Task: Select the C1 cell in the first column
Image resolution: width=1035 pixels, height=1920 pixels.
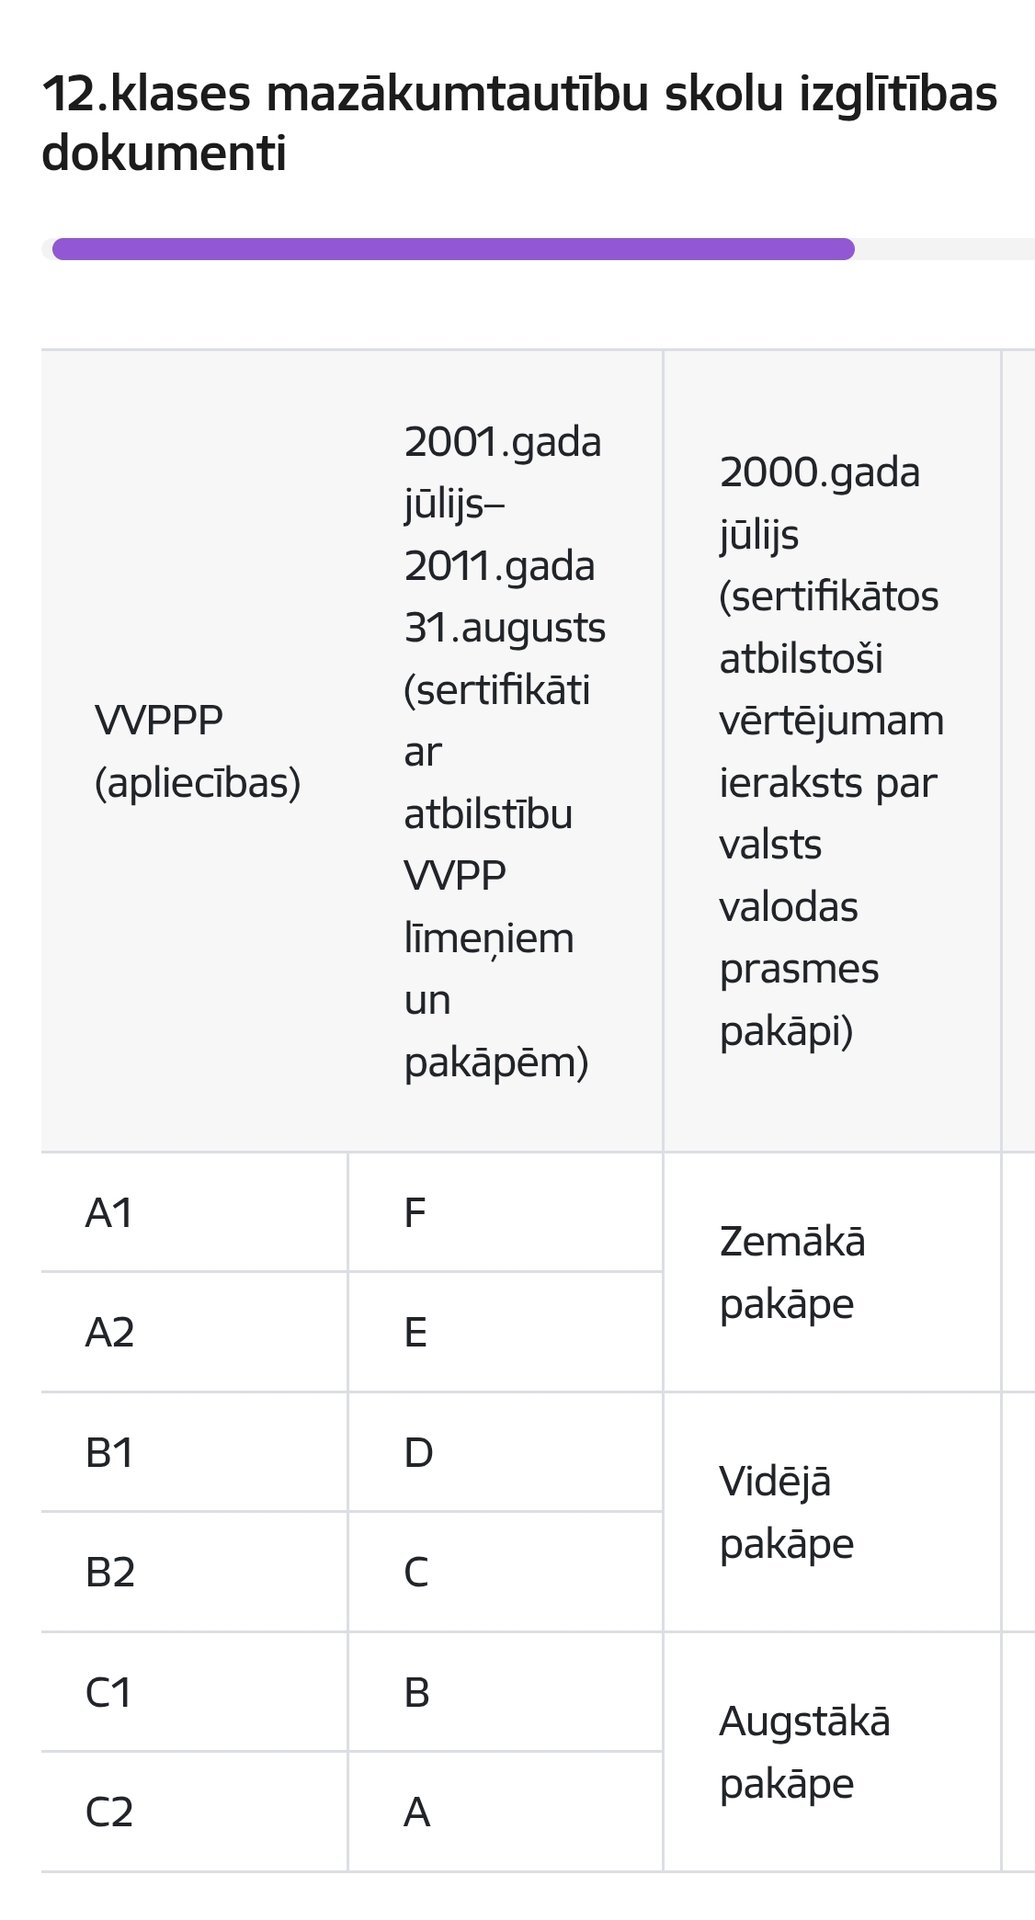Action: click(110, 1693)
